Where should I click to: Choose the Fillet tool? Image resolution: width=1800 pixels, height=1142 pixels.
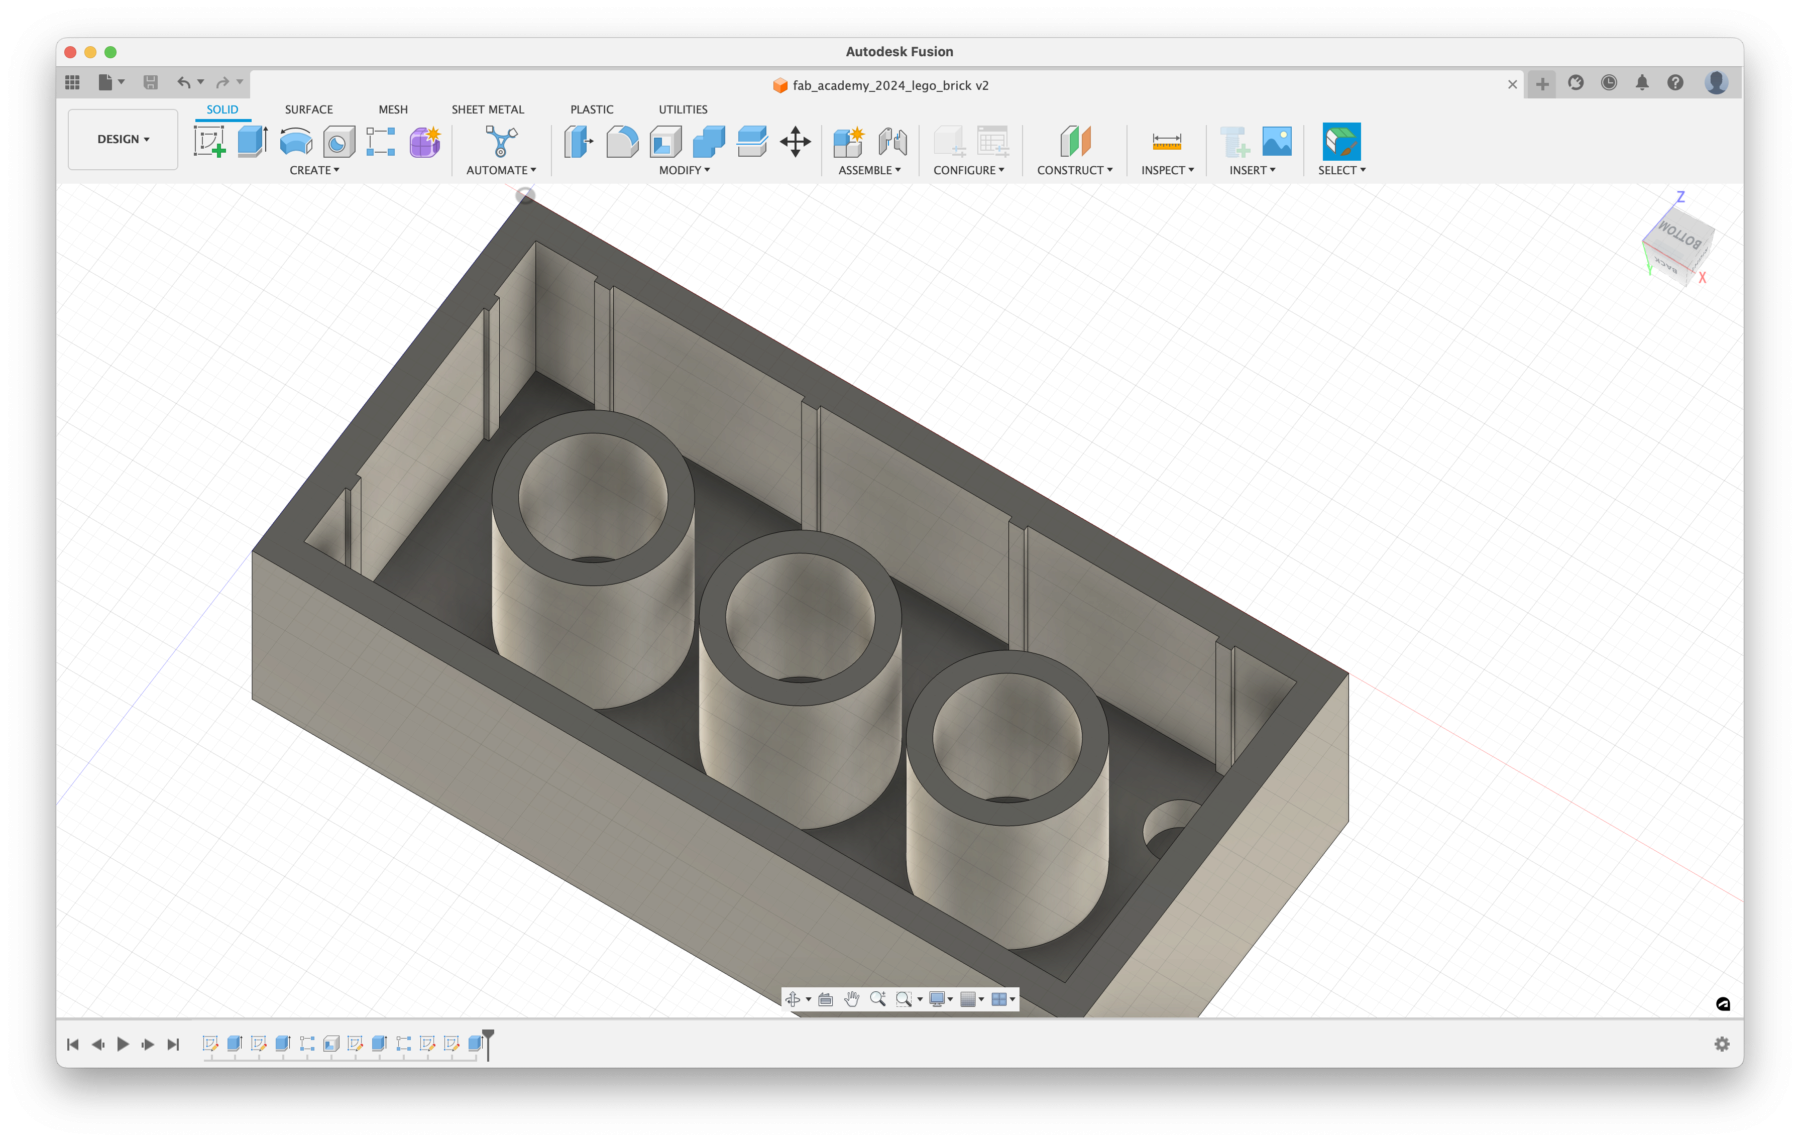pos(622,142)
